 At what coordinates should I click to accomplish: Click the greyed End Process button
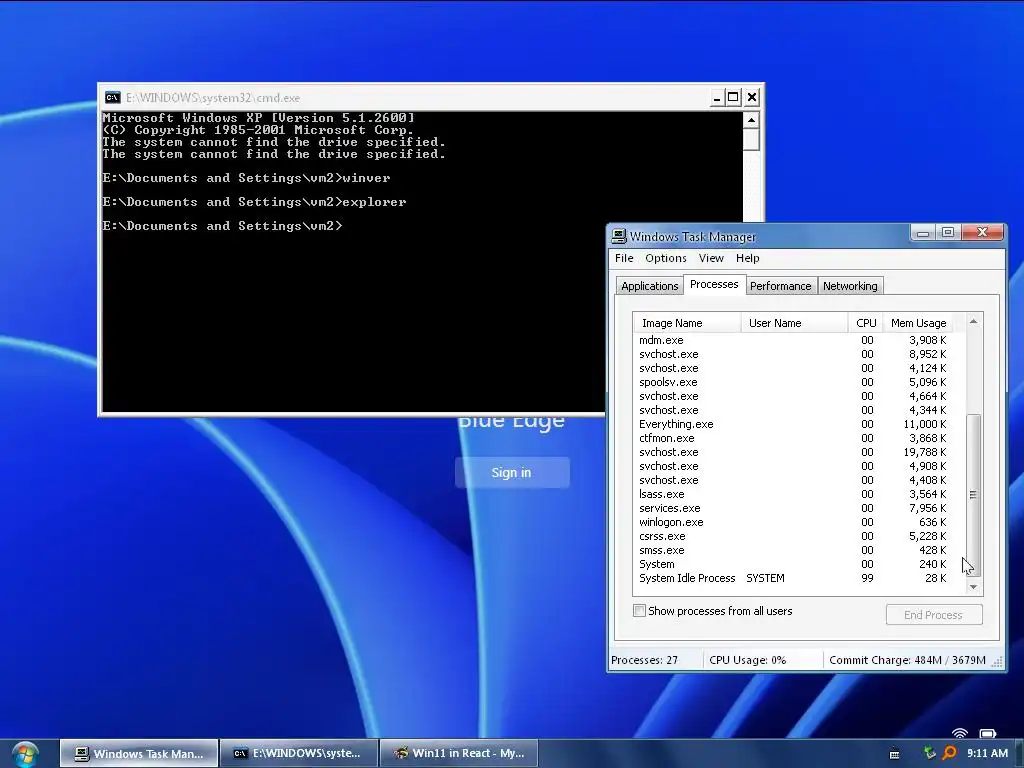coord(934,615)
